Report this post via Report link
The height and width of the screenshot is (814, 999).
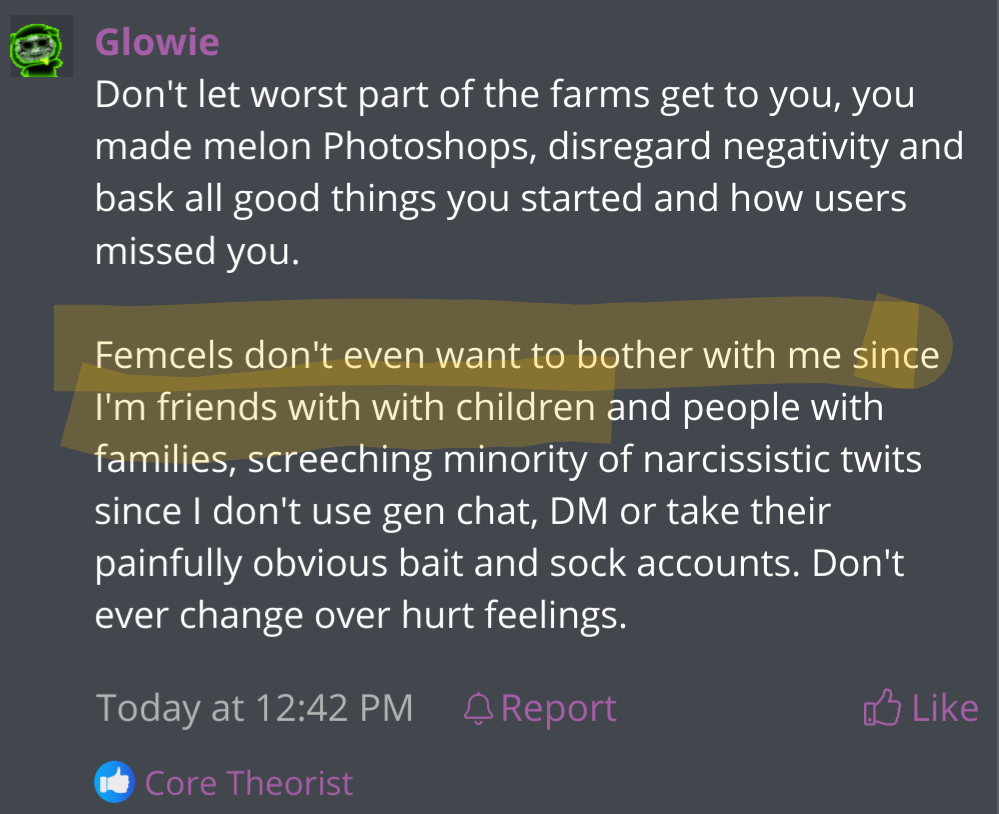pos(558,708)
